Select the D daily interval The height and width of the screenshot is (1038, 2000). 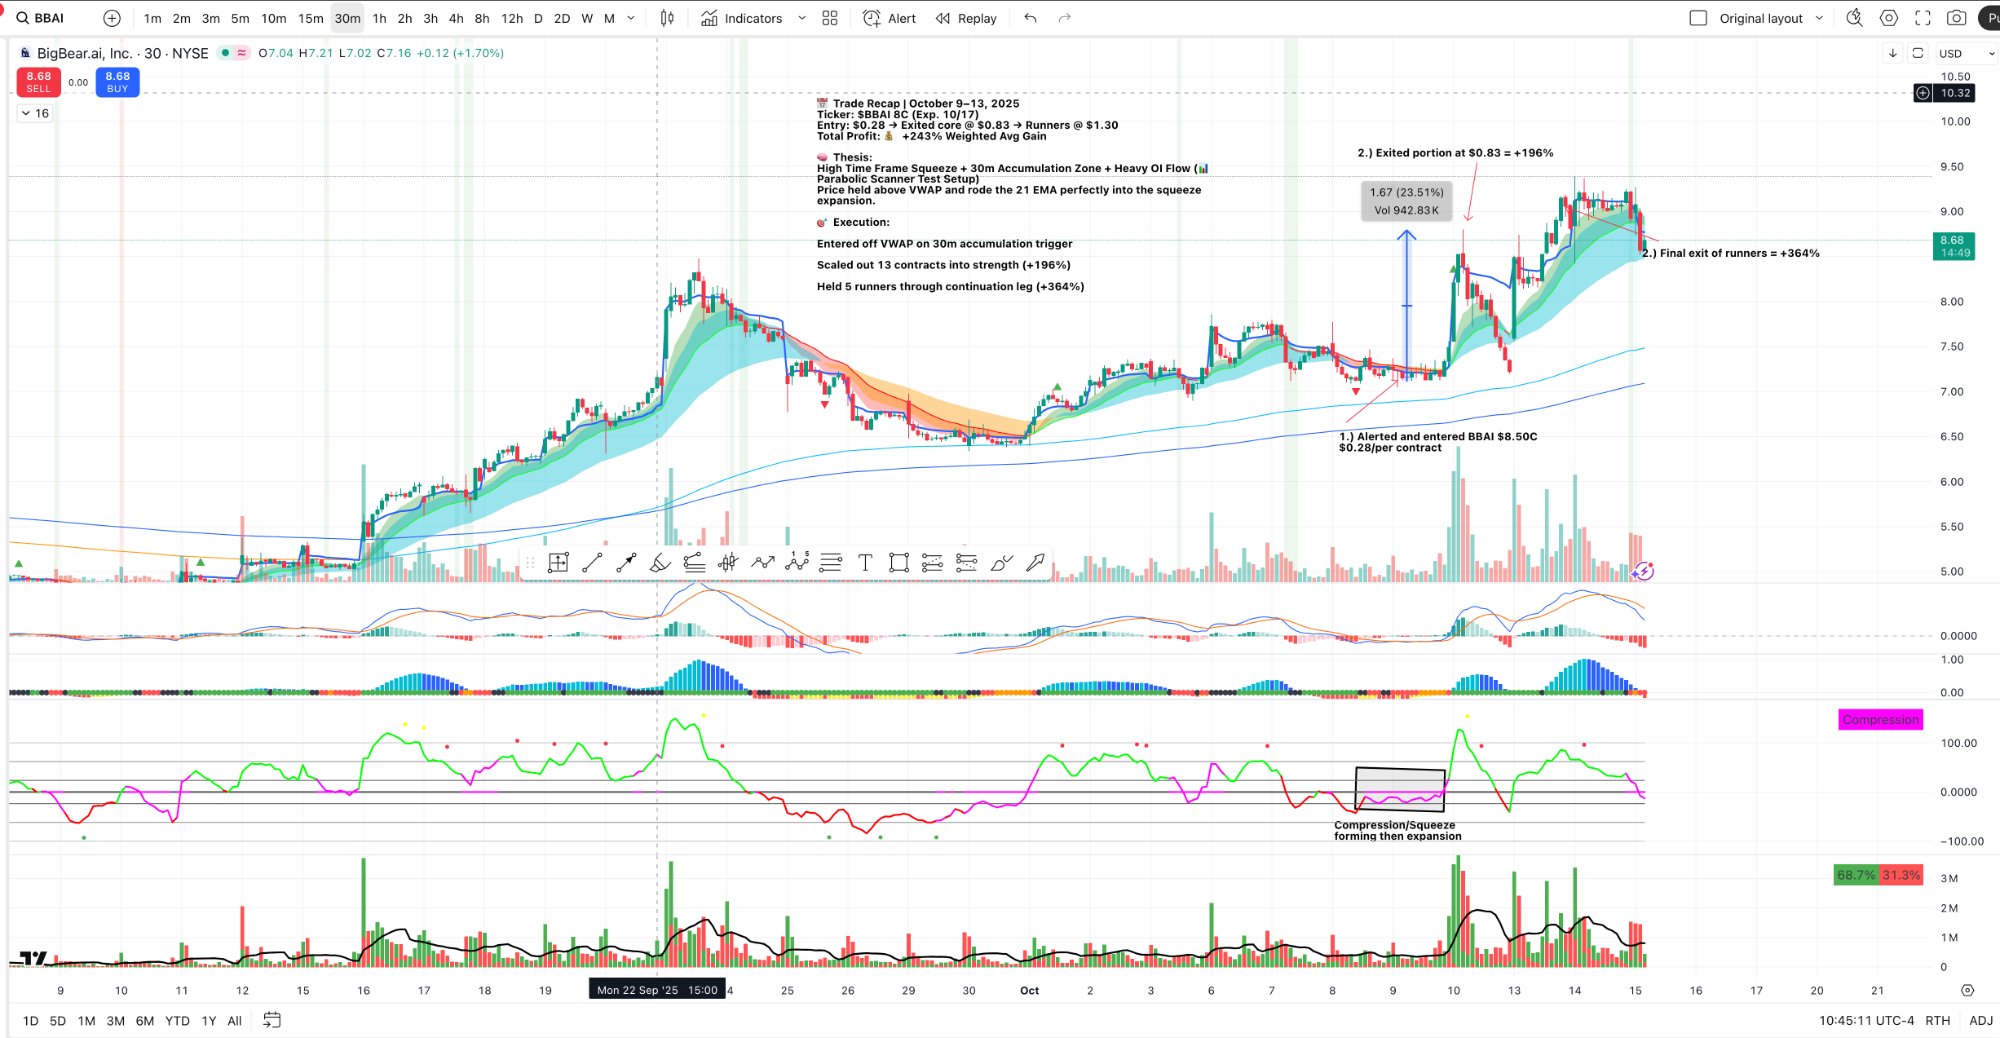(x=538, y=18)
